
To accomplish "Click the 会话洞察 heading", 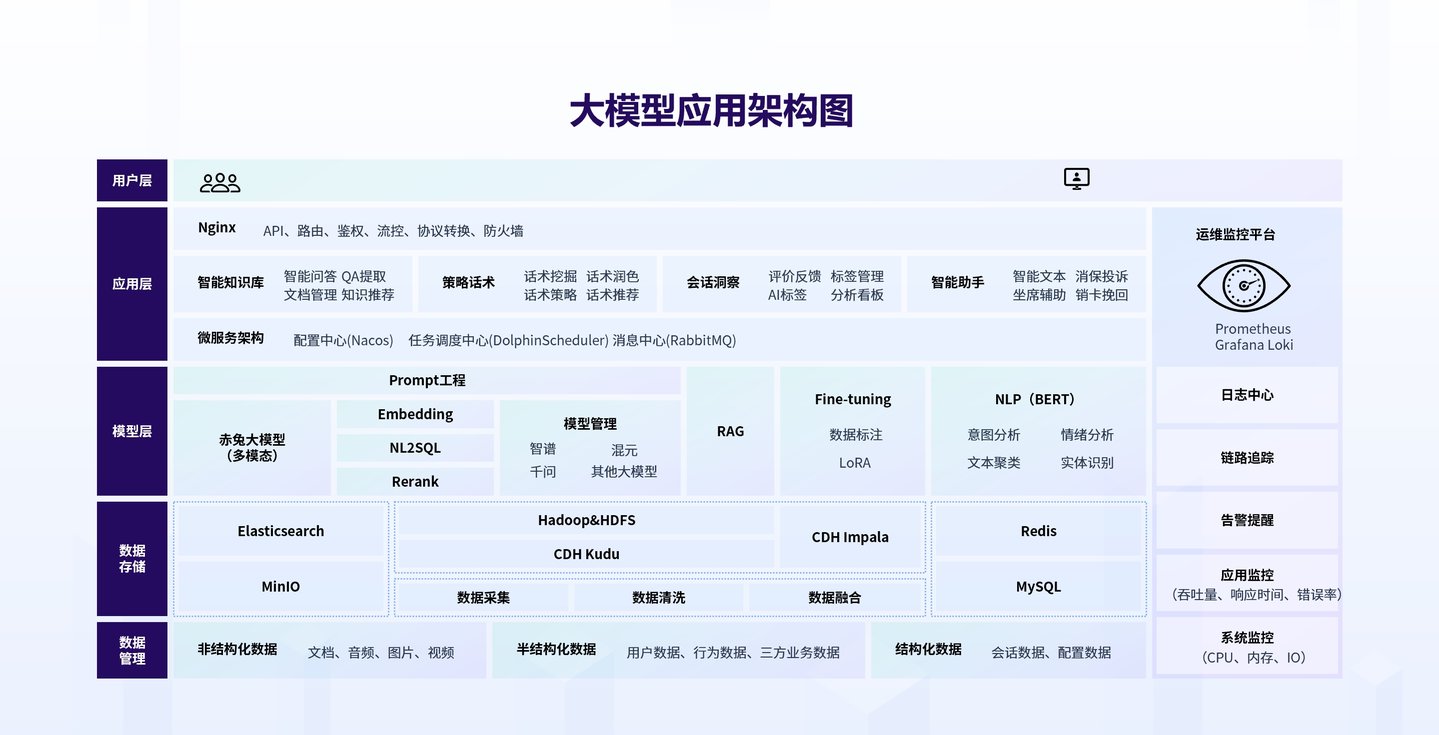I will tap(713, 283).
